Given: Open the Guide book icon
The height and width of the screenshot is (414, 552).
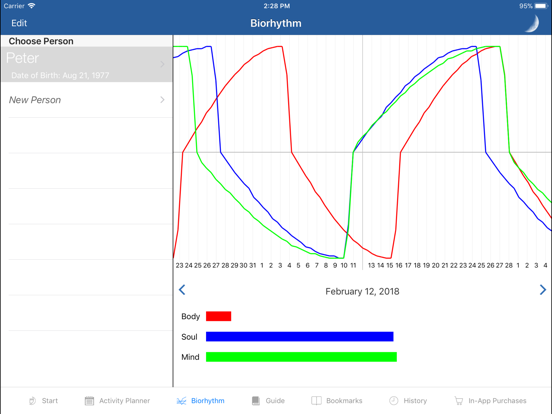Looking at the screenshot, I should coord(256,401).
